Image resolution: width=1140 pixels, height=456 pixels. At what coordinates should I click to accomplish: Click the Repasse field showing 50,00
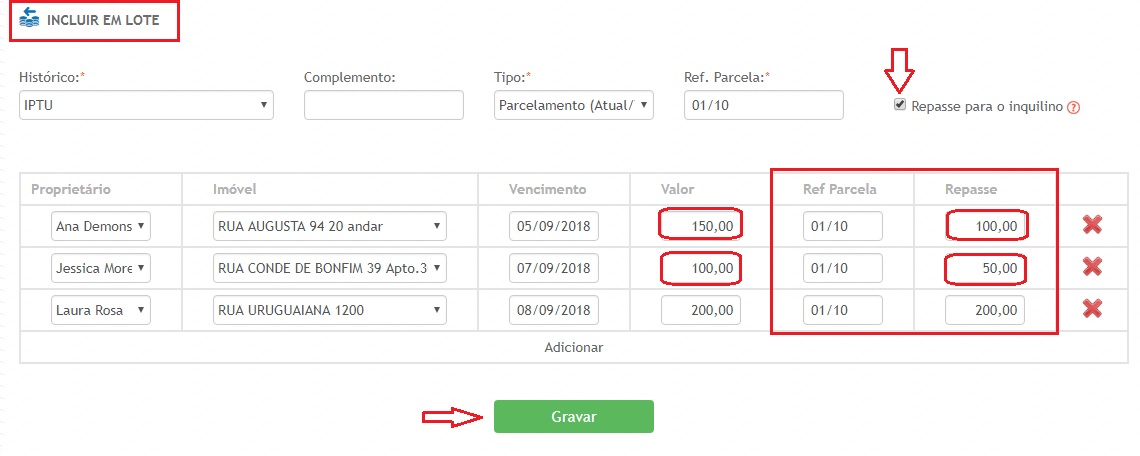(x=985, y=268)
